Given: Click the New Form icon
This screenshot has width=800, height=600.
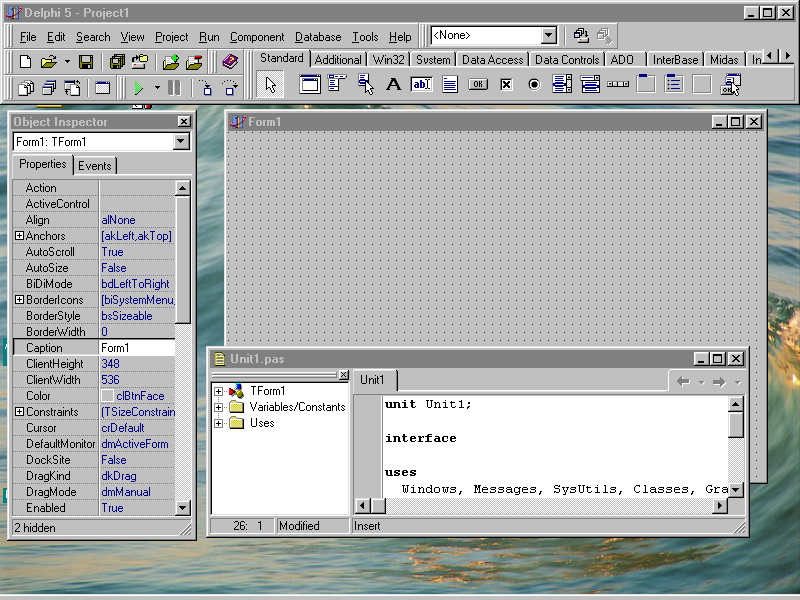Looking at the screenshot, I should click(x=103, y=88).
